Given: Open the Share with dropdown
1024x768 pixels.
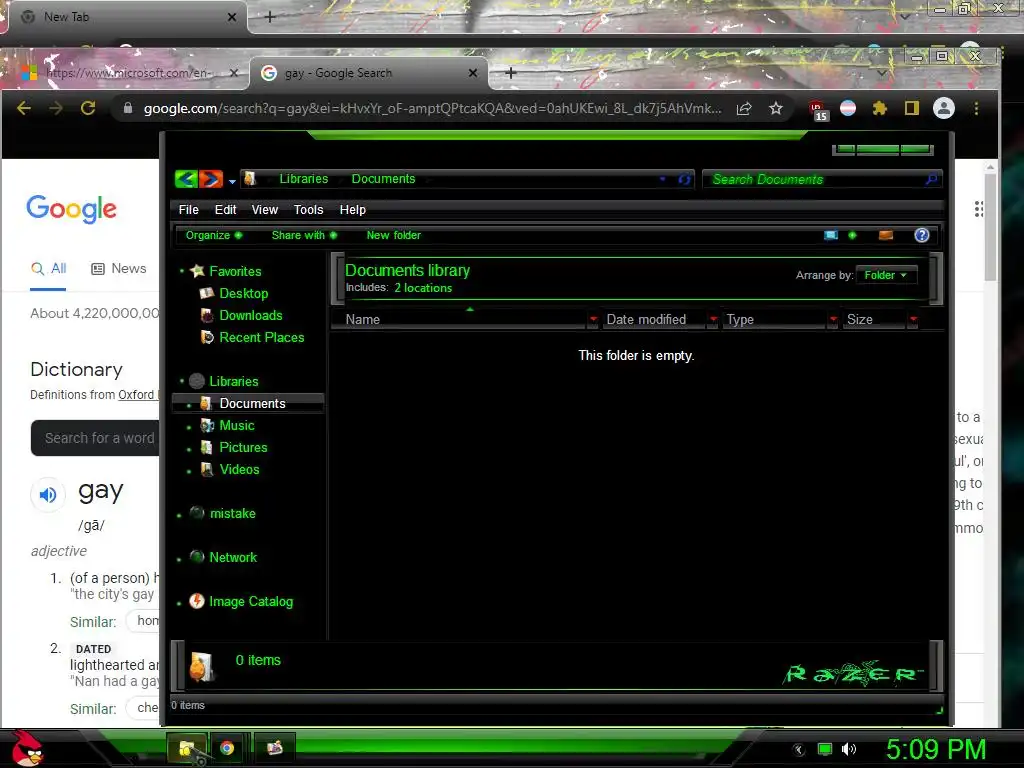Looking at the screenshot, I should (x=304, y=235).
